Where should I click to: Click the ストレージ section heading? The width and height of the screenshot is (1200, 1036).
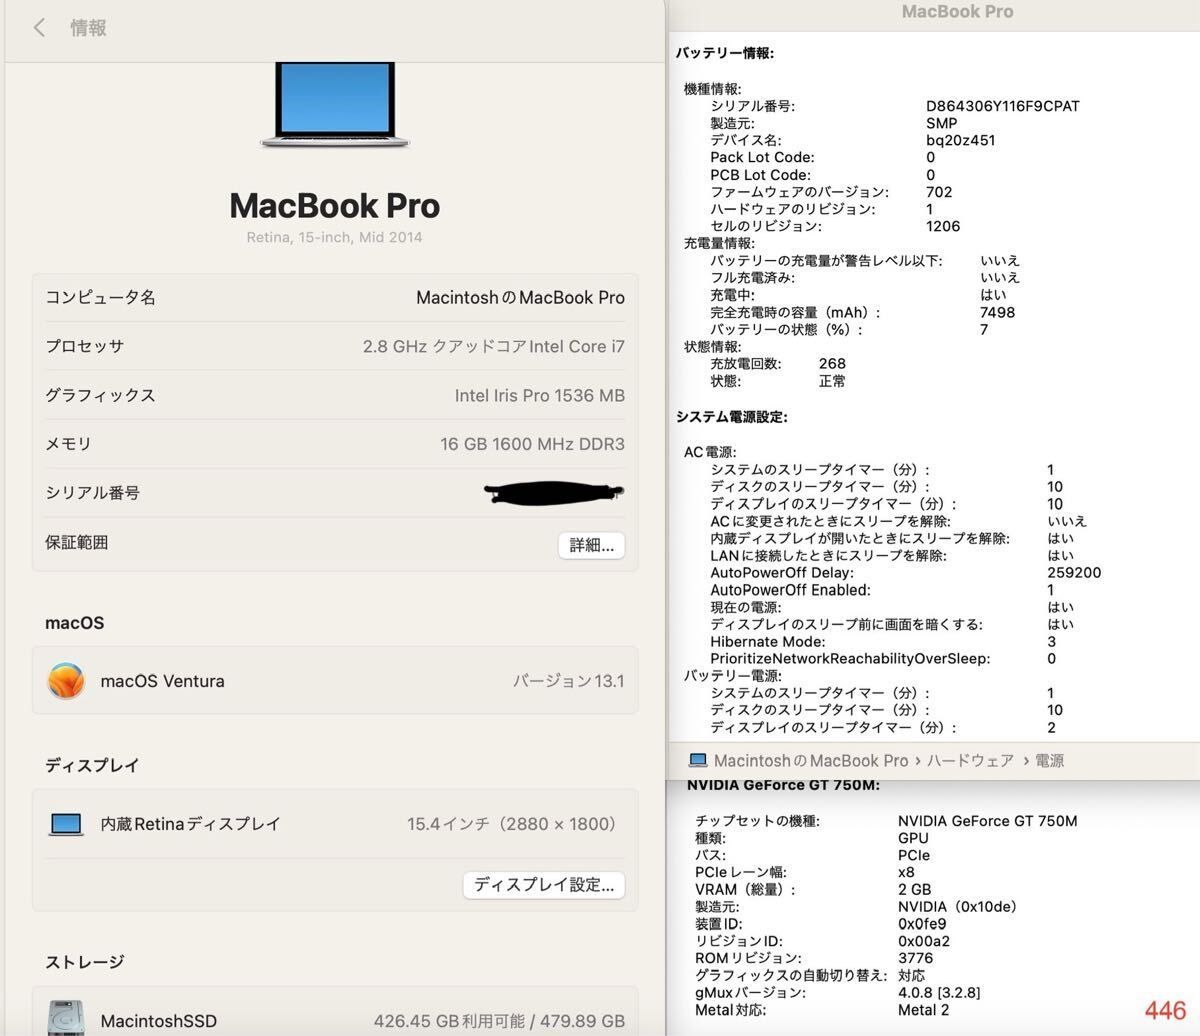click(84, 962)
